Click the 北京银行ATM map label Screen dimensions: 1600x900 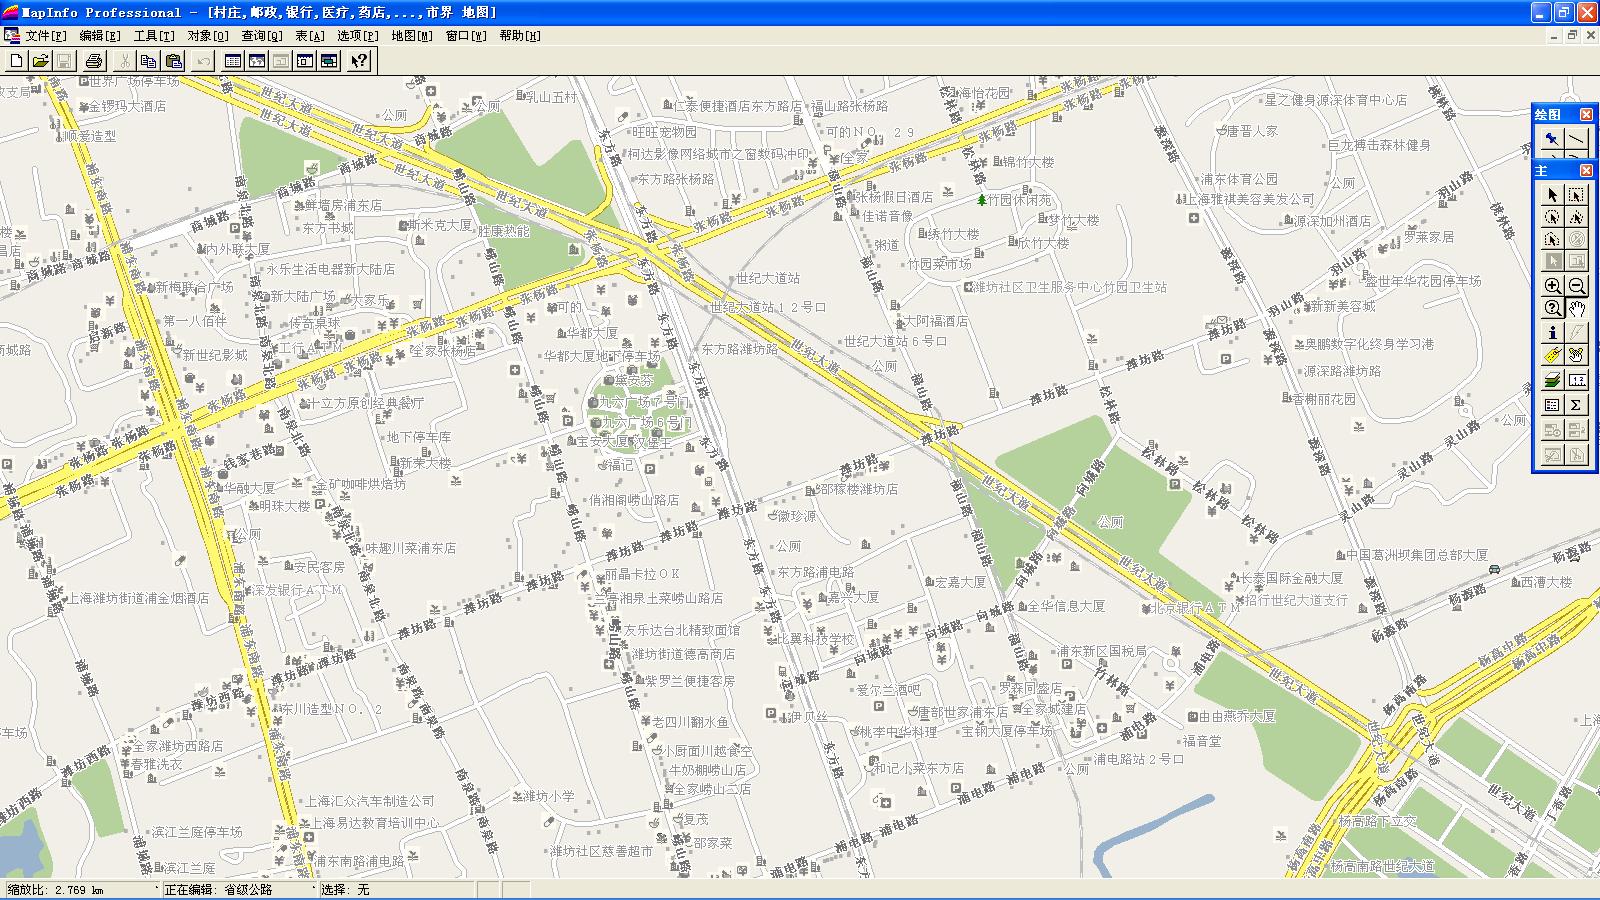coord(1195,607)
